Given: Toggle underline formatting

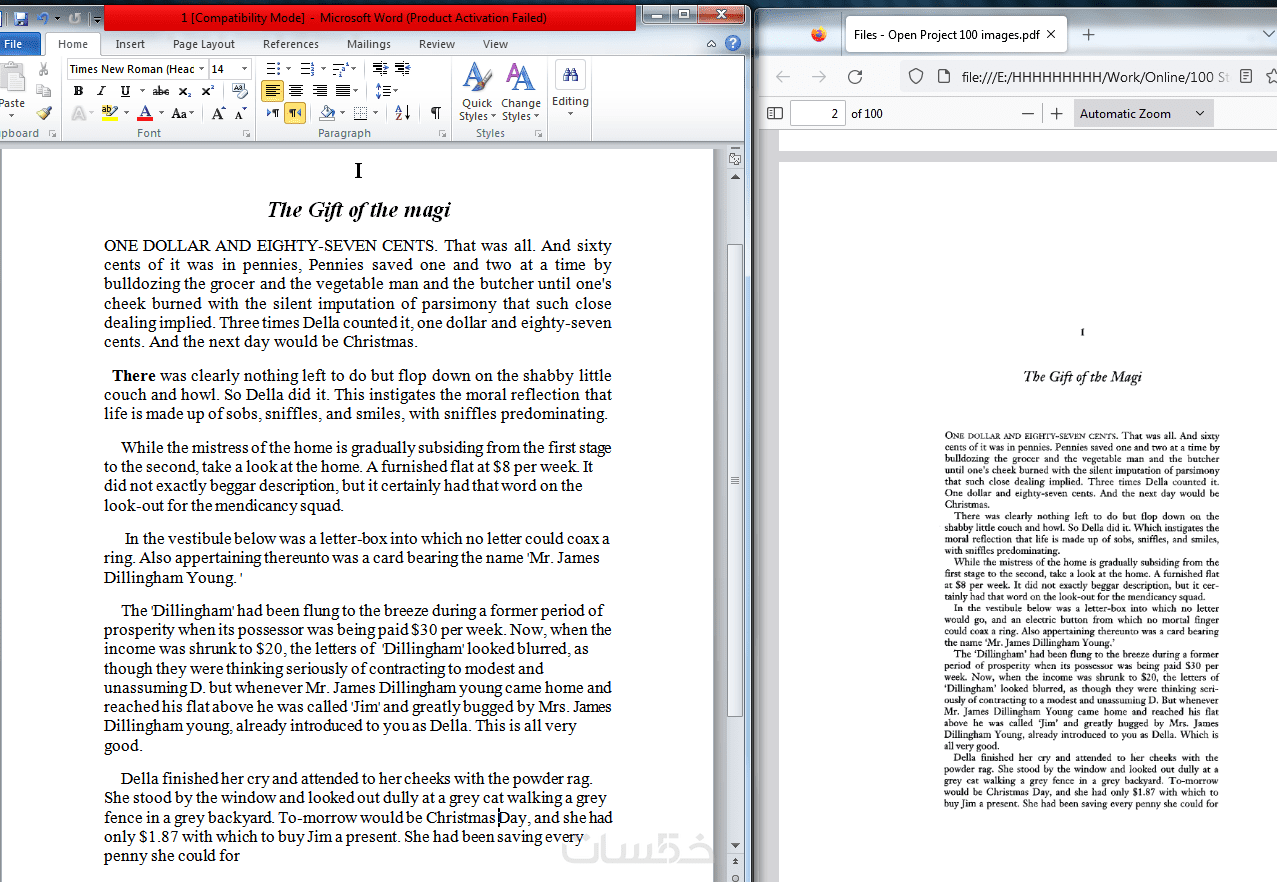Looking at the screenshot, I should click(125, 91).
